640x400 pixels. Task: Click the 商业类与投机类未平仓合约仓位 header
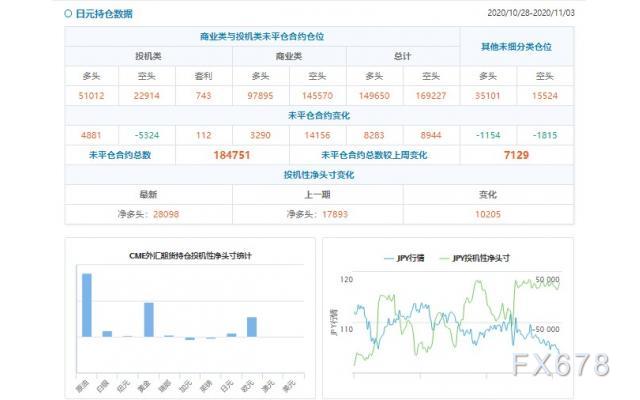[262, 36]
